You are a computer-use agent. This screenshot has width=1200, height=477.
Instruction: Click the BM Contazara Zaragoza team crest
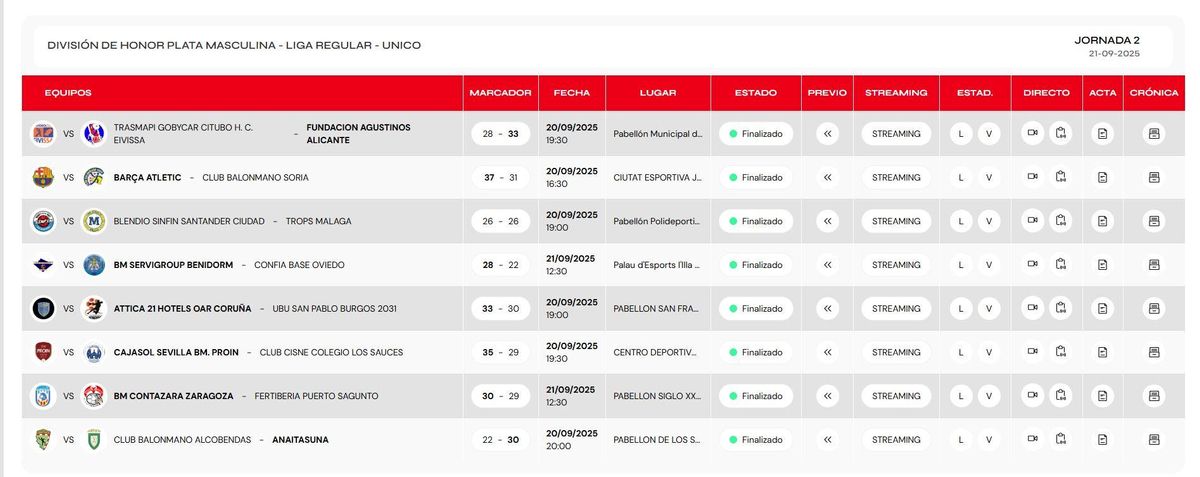coord(43,396)
